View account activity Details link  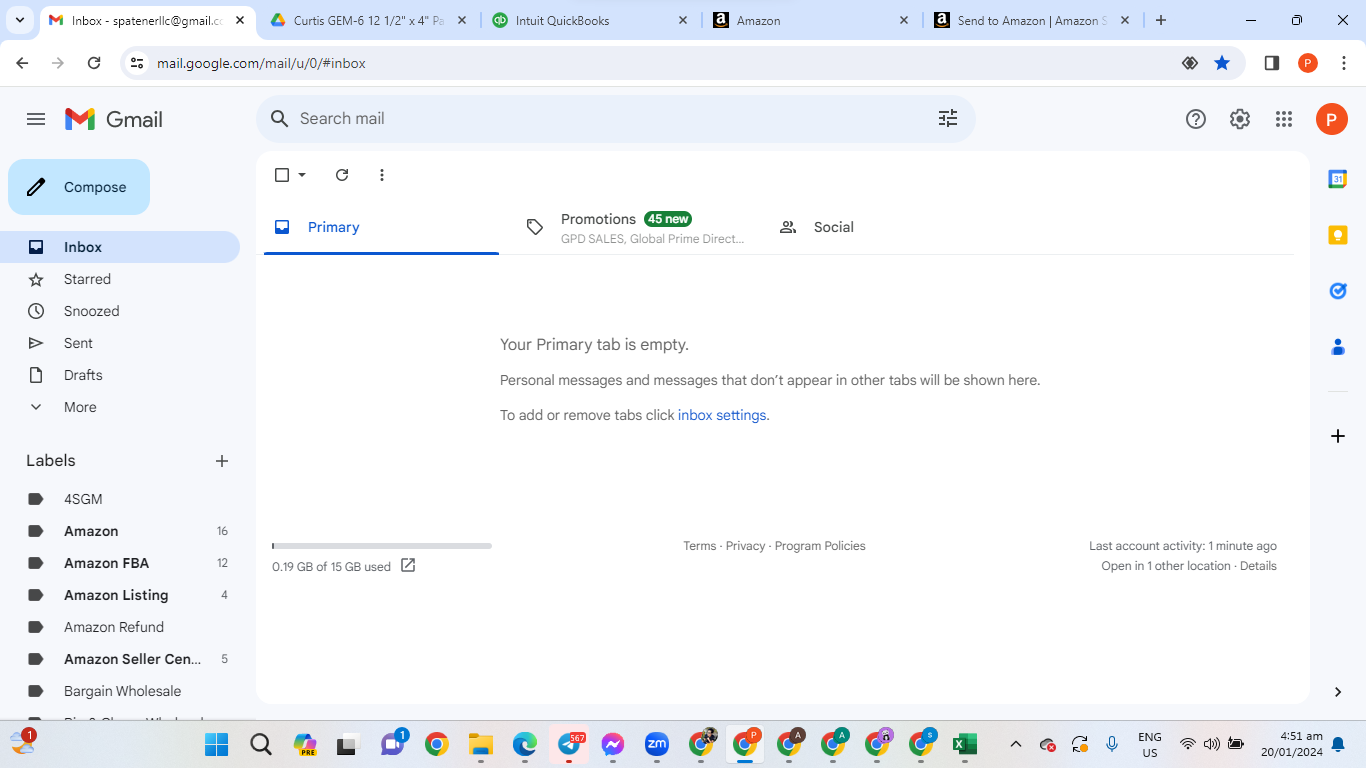coord(1258,566)
